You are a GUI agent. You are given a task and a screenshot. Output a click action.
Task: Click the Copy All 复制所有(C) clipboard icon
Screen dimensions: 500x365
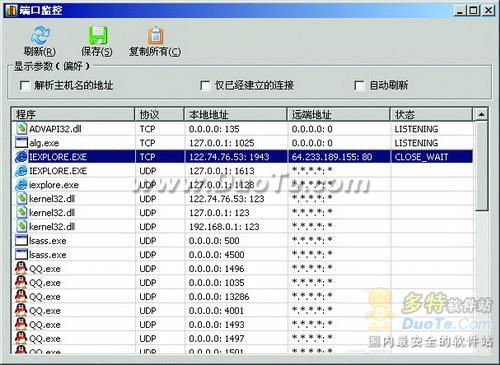(x=155, y=35)
